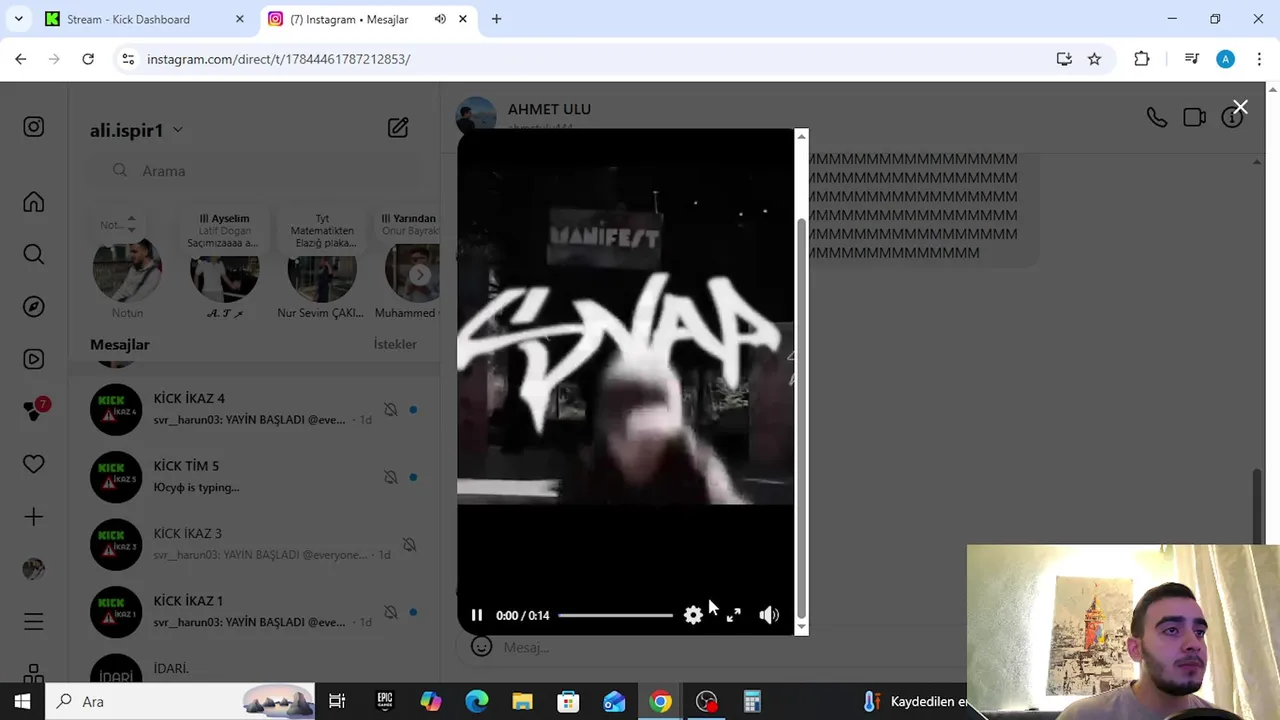
Task: Open Epic Games launcher from taskbar
Action: (385, 702)
